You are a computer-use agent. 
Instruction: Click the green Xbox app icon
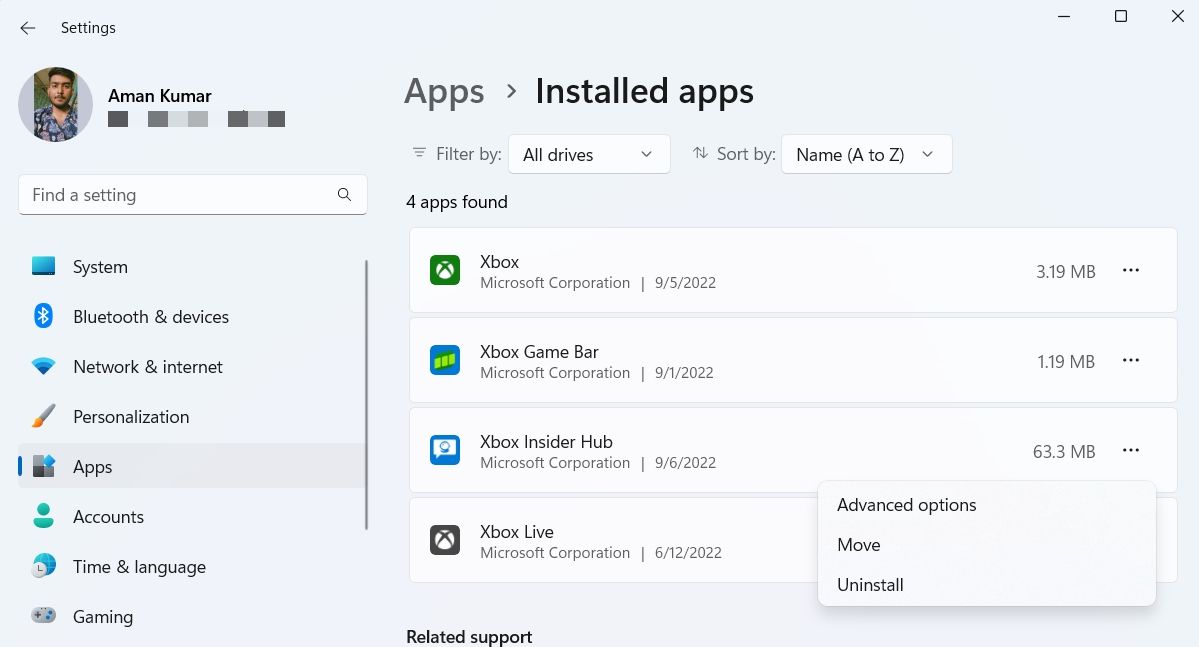click(444, 270)
